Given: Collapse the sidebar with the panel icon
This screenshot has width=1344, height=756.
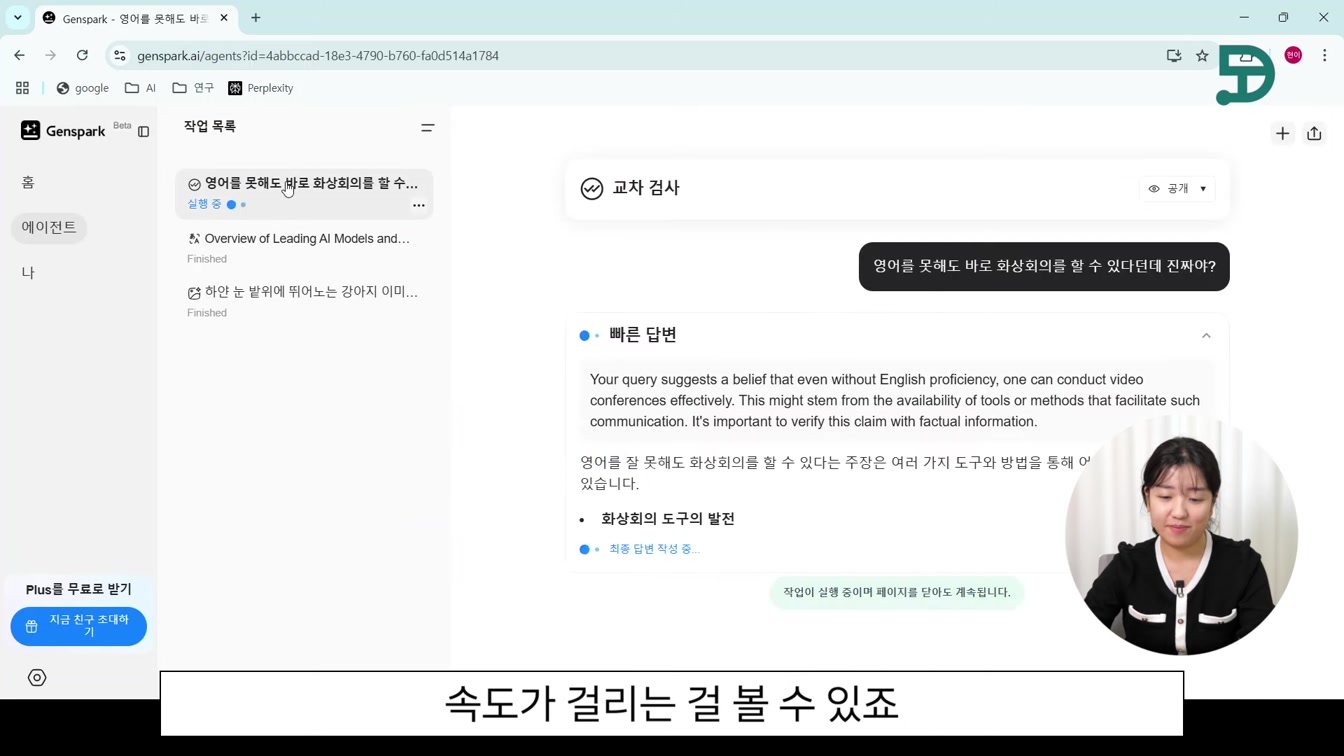Looking at the screenshot, I should point(143,132).
